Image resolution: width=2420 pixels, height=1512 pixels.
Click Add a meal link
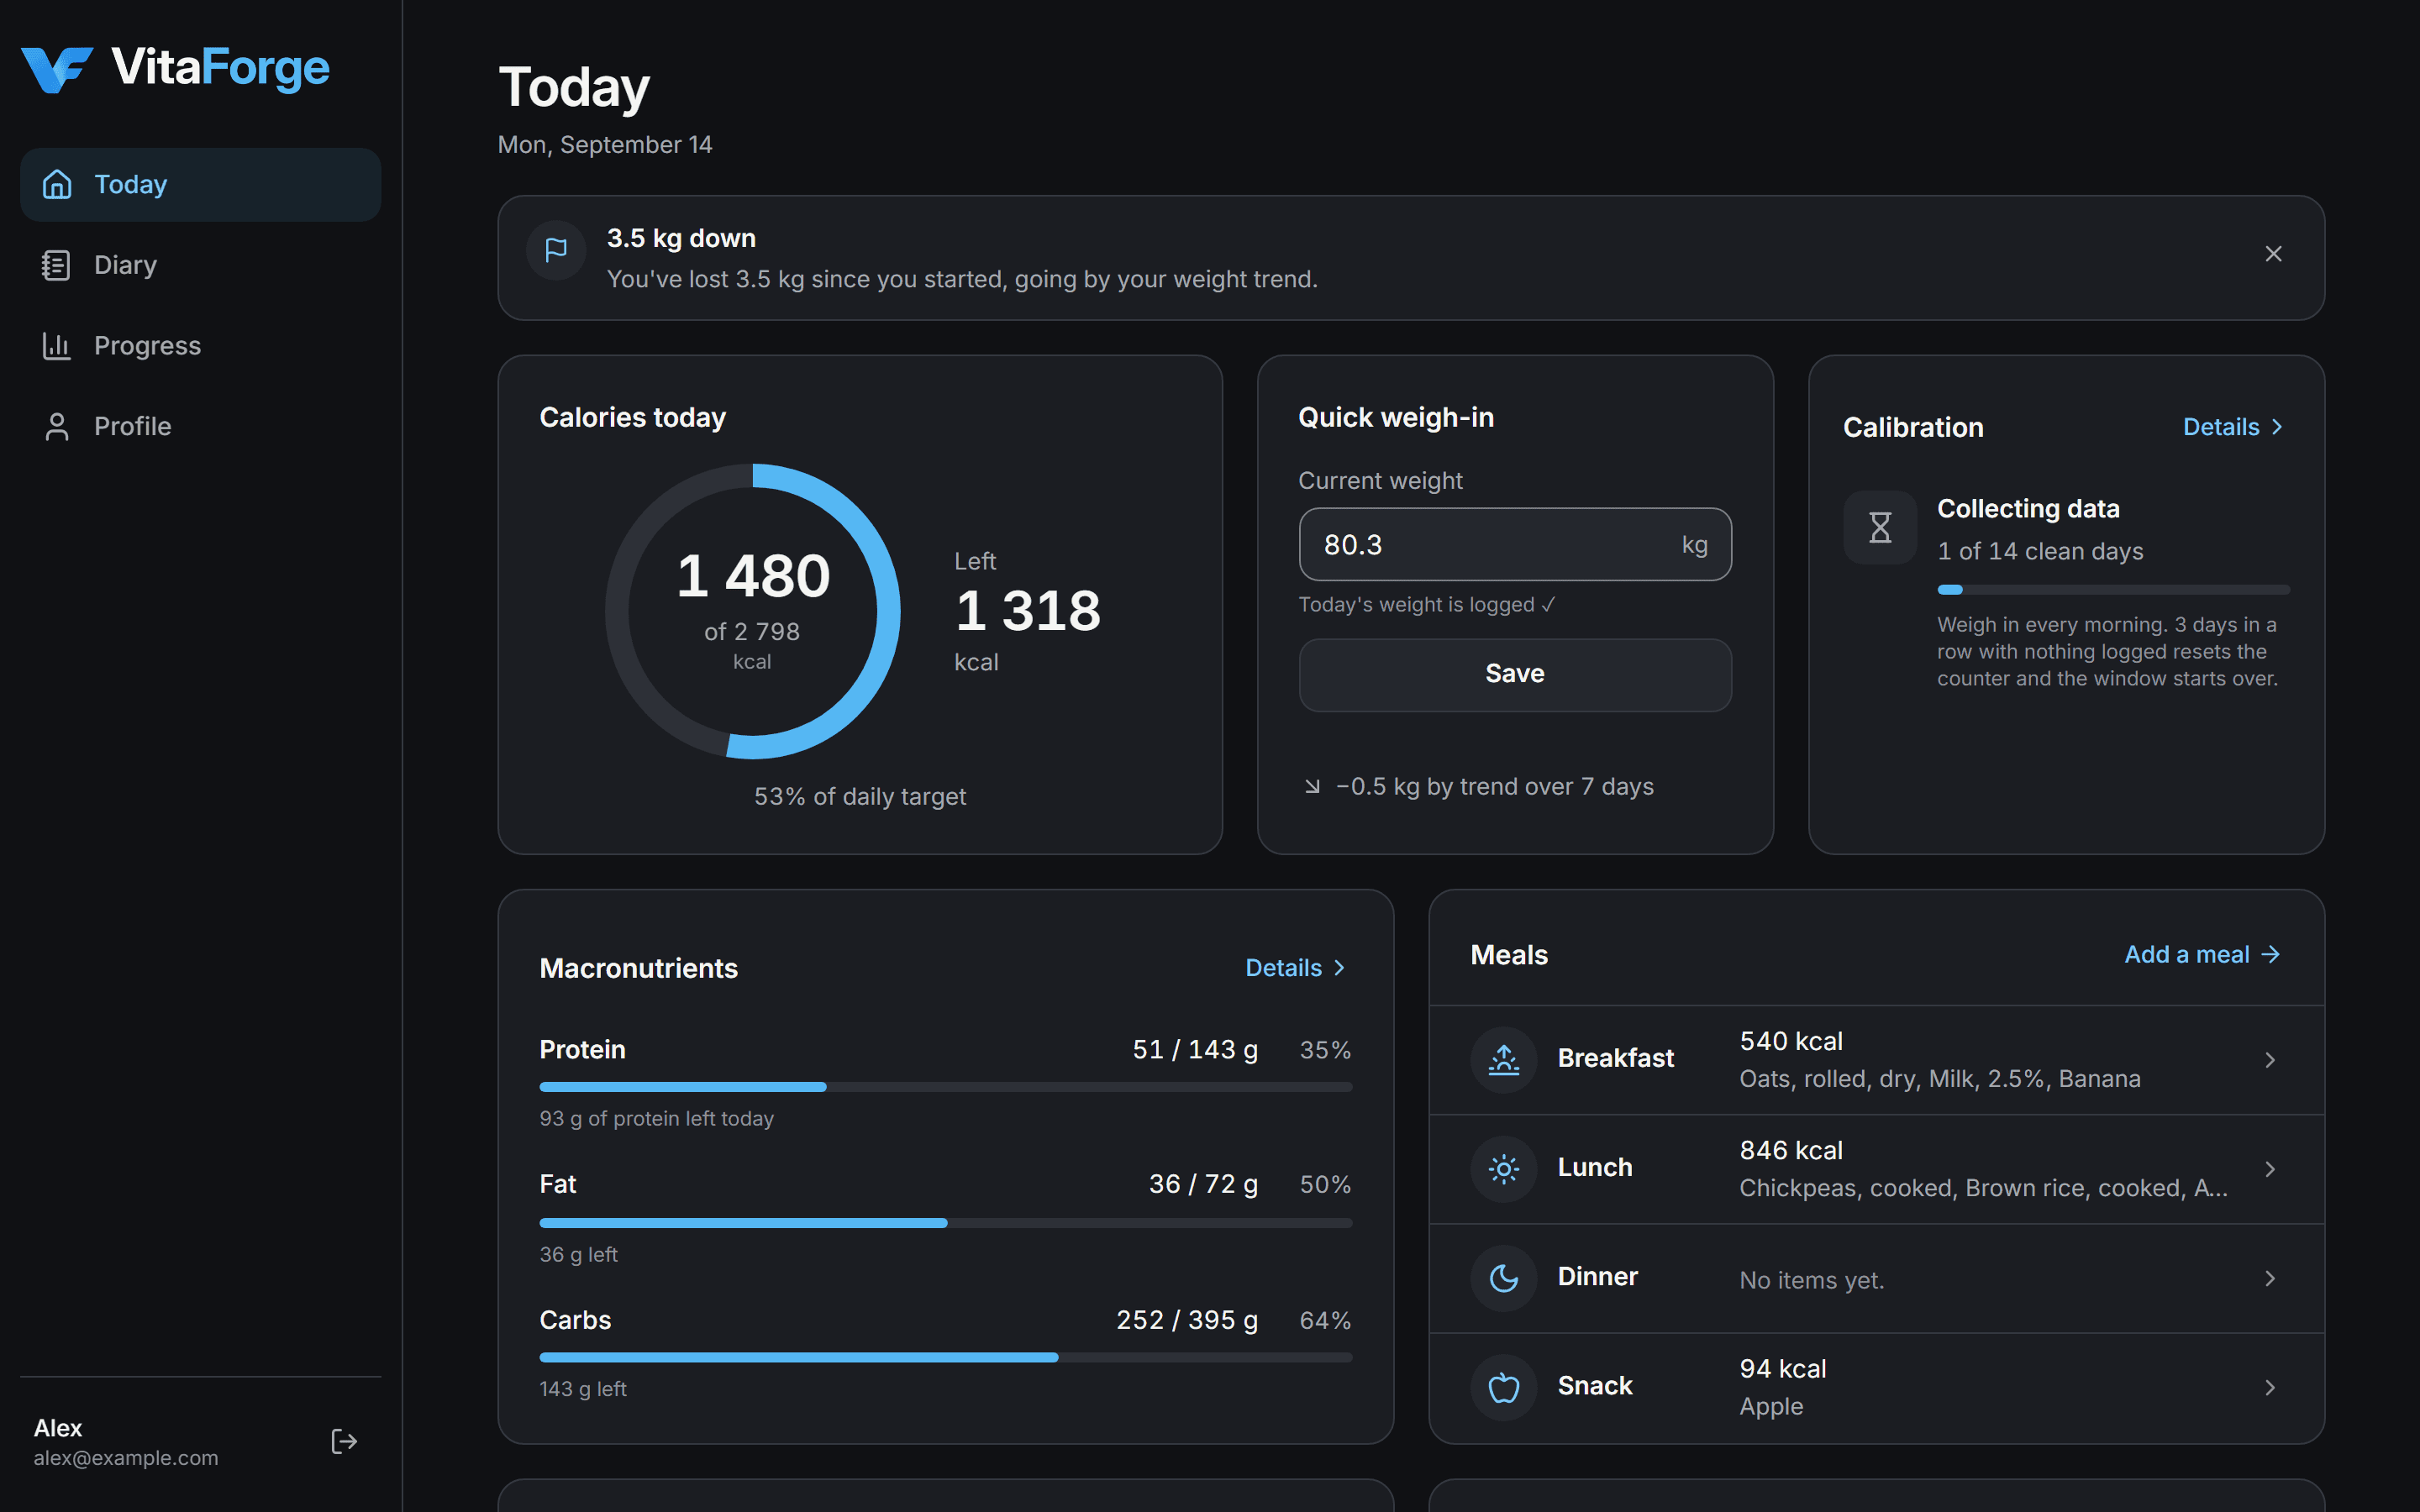point(2202,955)
